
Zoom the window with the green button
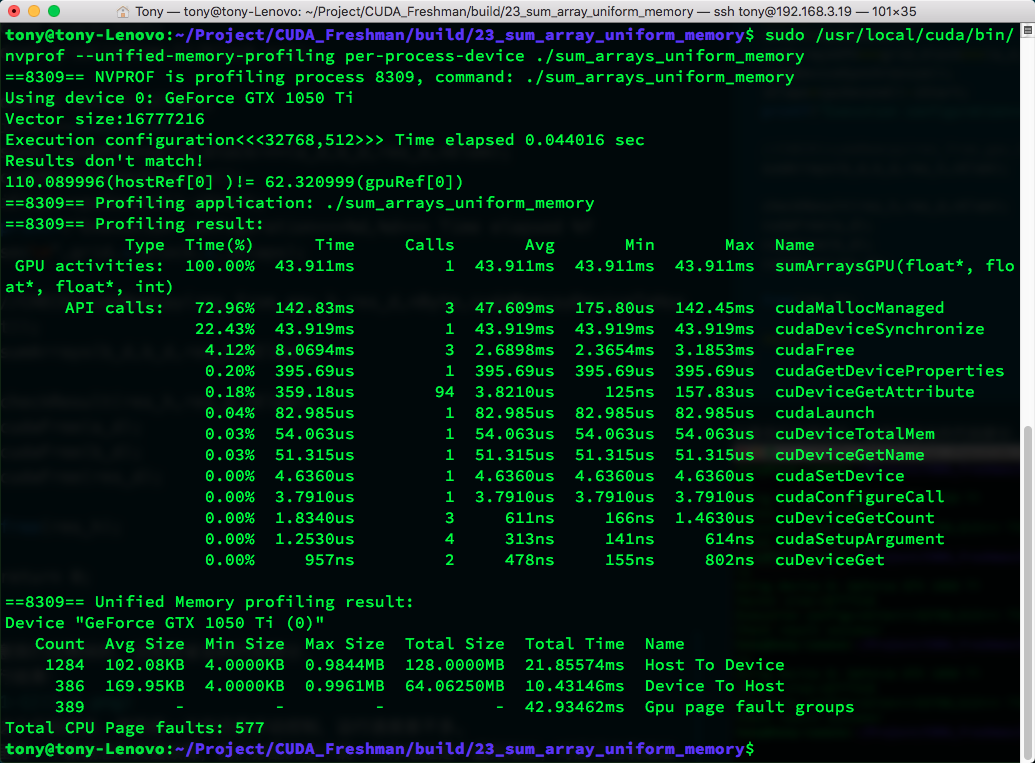tap(54, 12)
